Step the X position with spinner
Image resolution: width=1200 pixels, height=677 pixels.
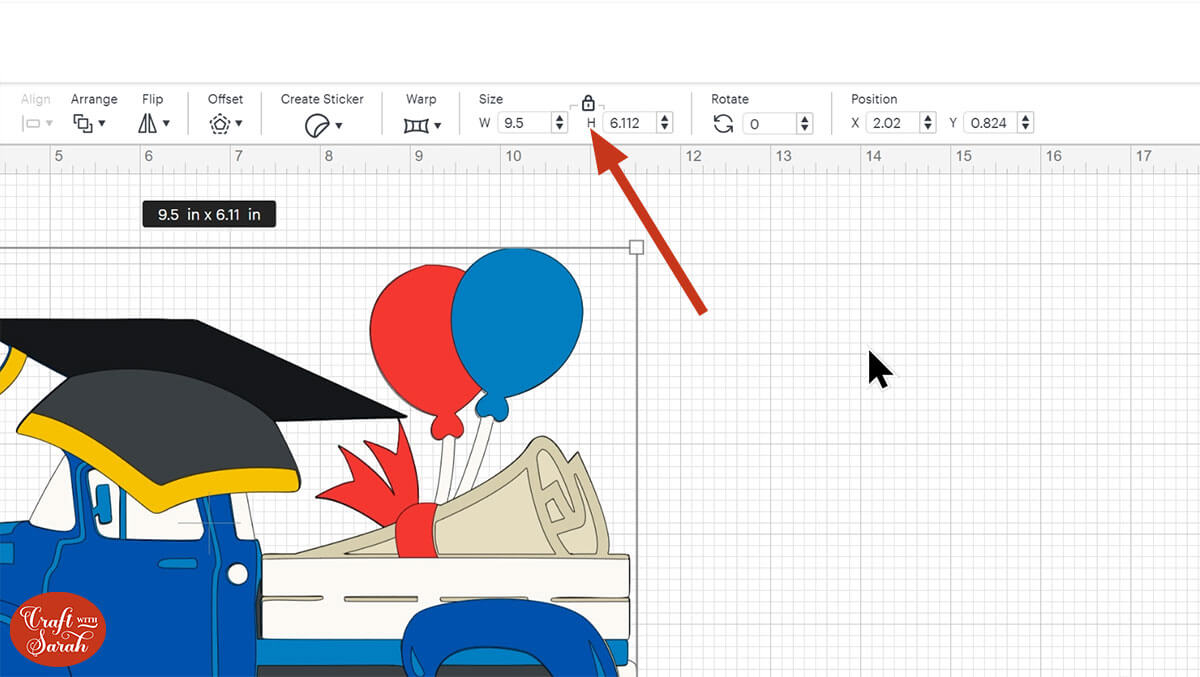(x=928, y=123)
